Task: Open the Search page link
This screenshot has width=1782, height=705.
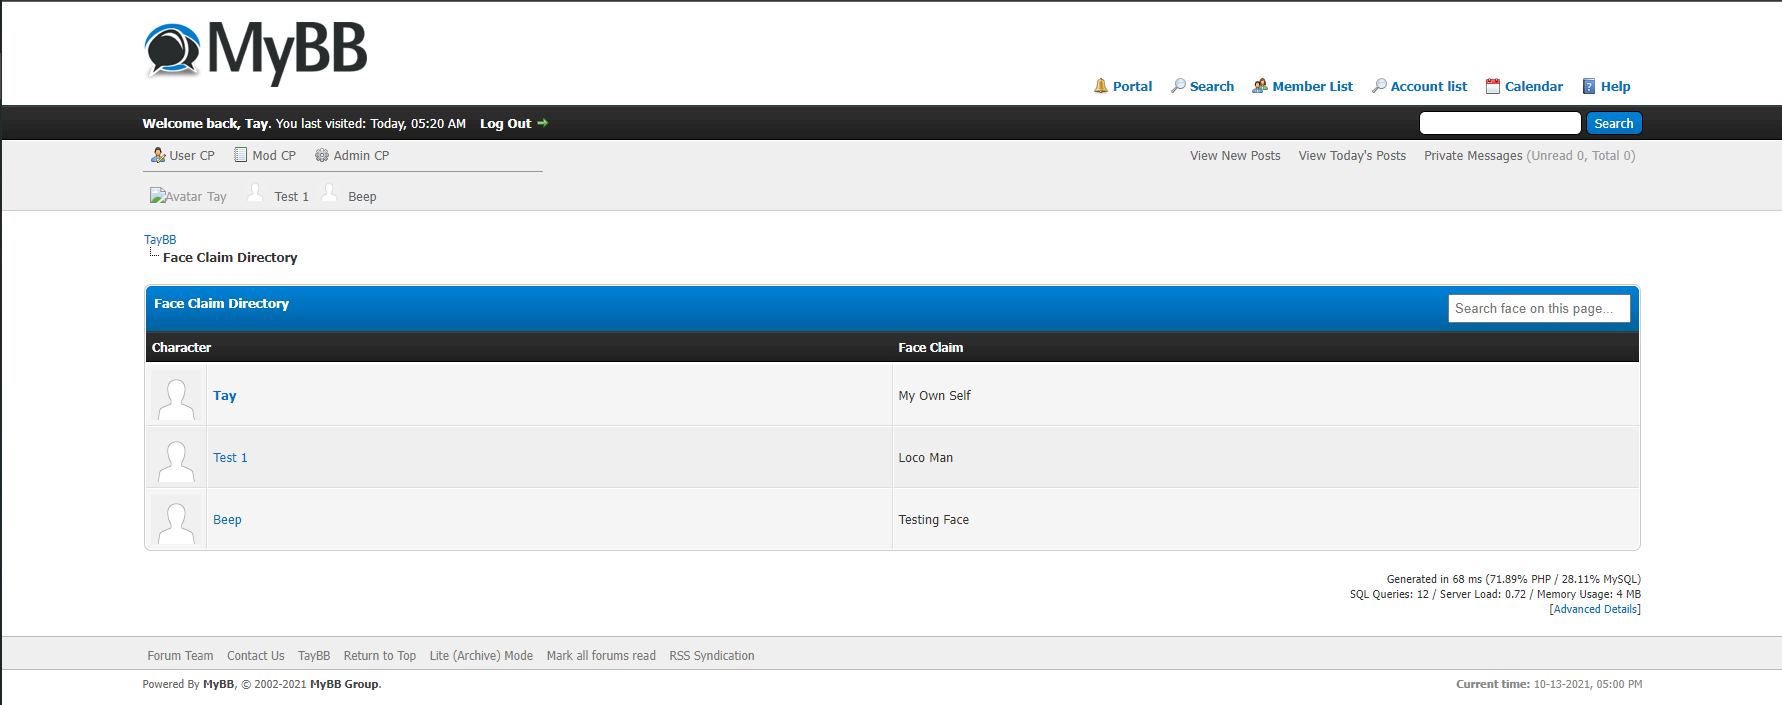Action: click(x=1211, y=86)
